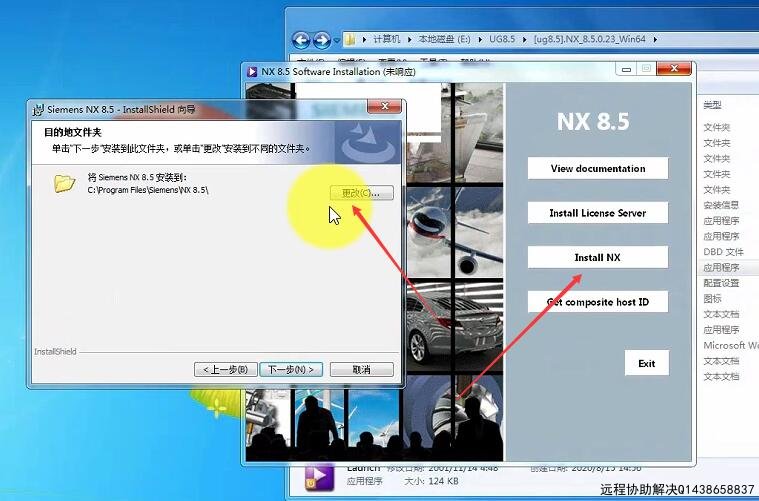
Task: Click install path C:\Program Files\Siemens\NX 8.5\ text
Action: [x=148, y=190]
